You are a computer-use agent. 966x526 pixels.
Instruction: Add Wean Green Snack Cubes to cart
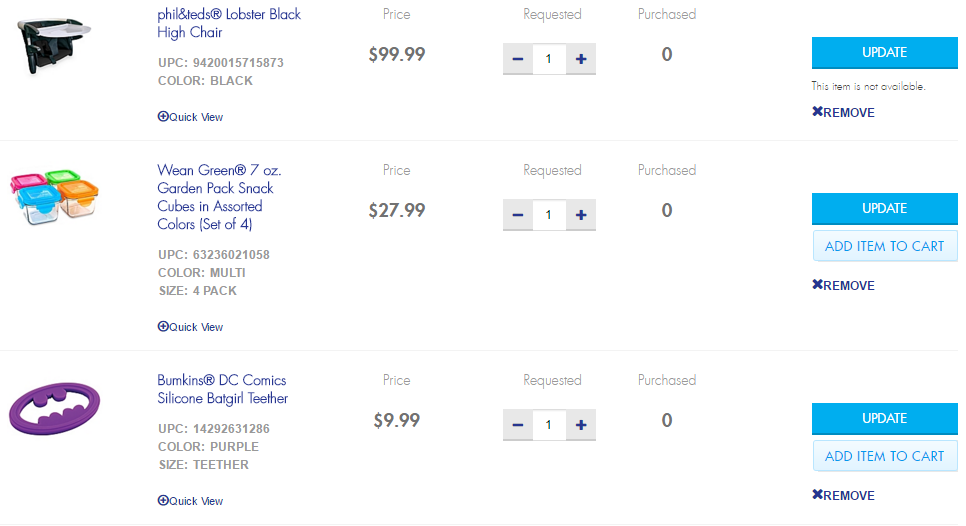tap(885, 246)
